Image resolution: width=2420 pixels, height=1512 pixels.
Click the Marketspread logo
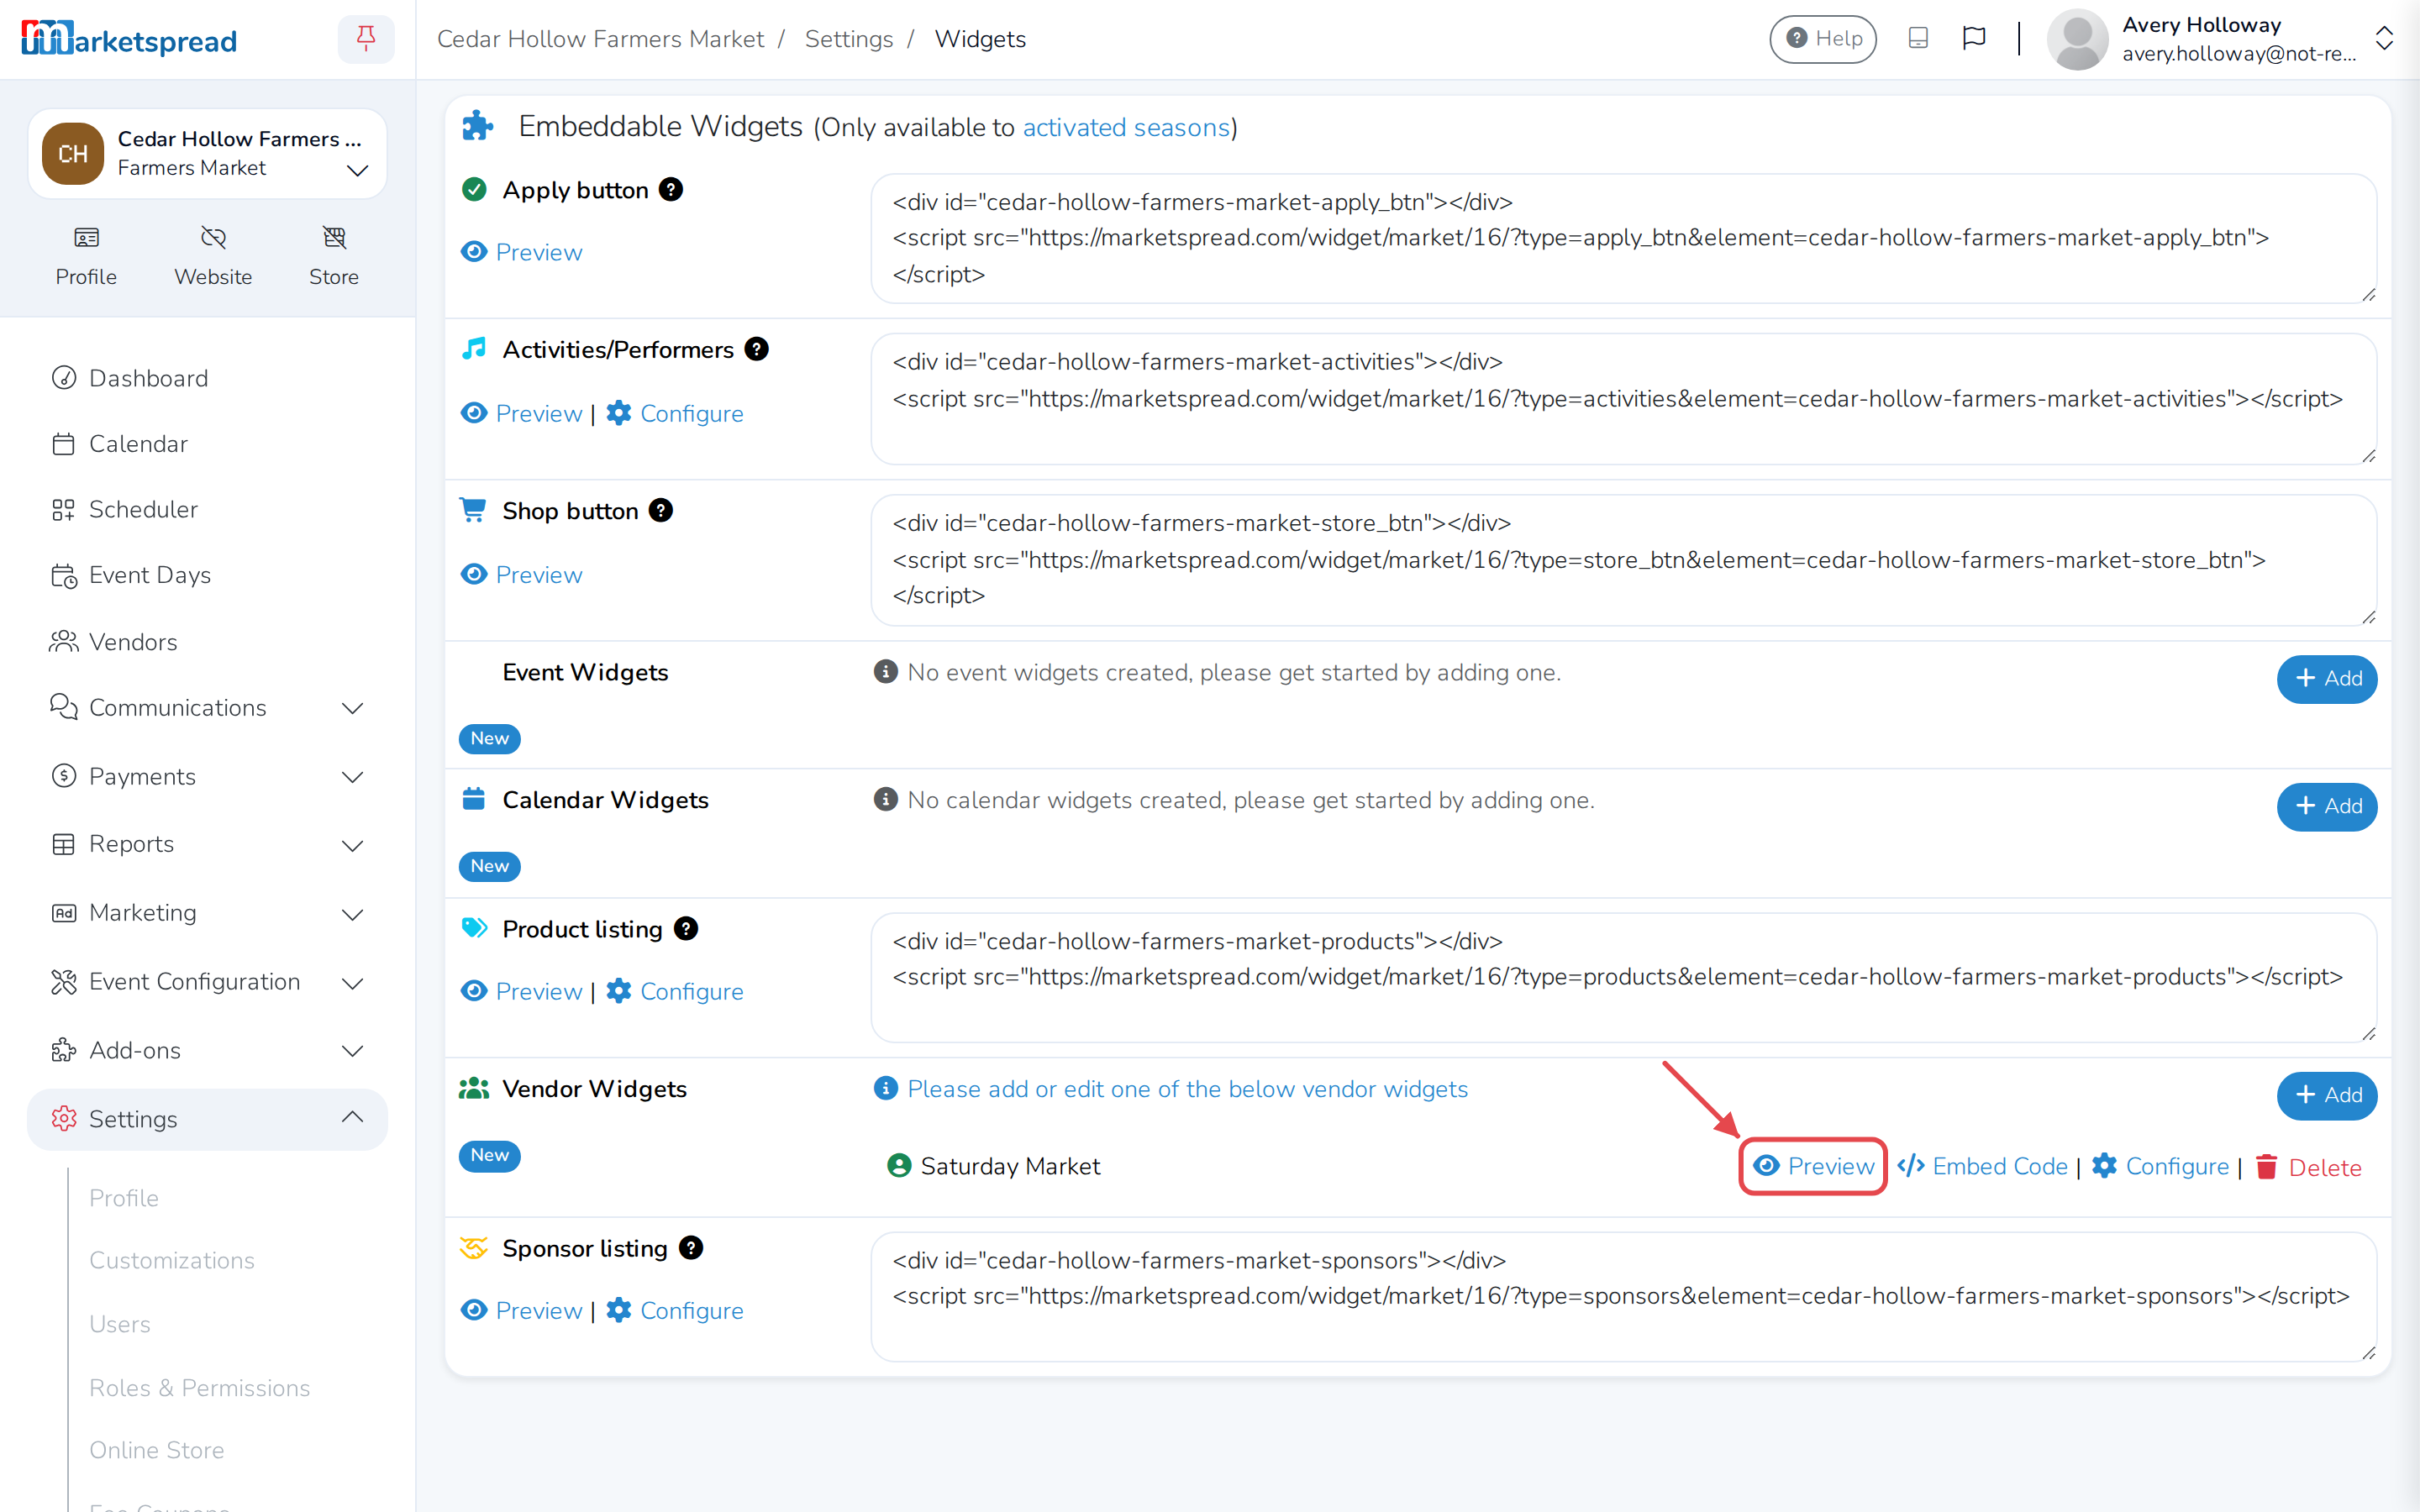coord(129,39)
